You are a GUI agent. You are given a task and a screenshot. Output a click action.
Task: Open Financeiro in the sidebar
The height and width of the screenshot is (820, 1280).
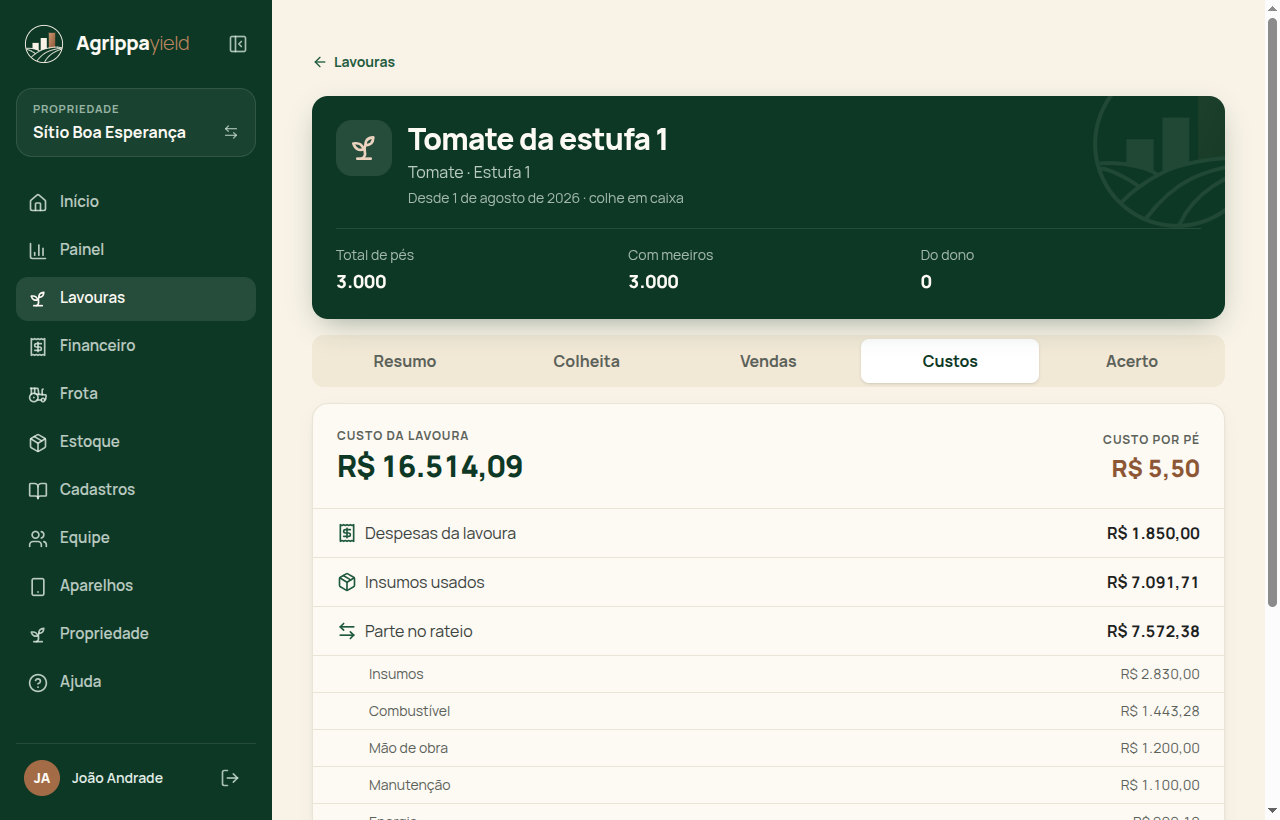pyautogui.click(x=136, y=346)
